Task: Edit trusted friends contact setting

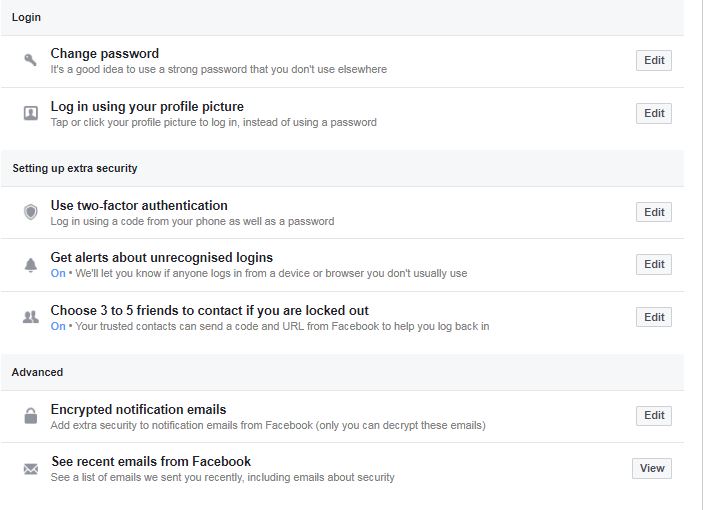Action: [654, 317]
